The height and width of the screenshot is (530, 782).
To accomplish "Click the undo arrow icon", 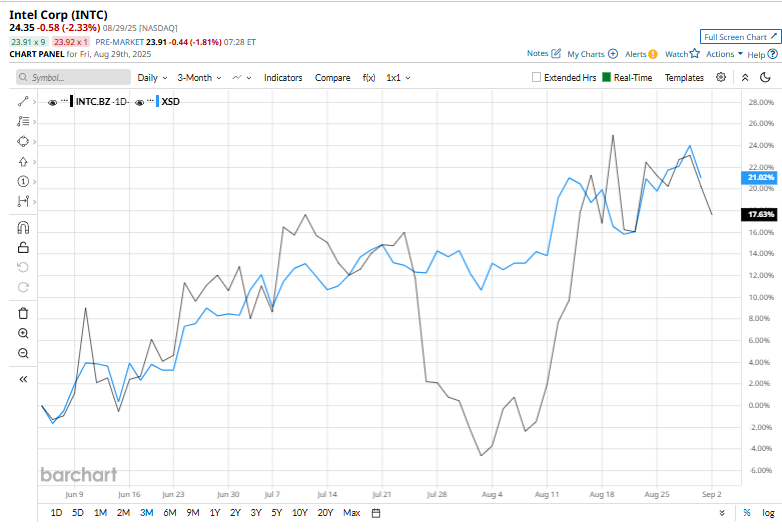I will (23, 268).
